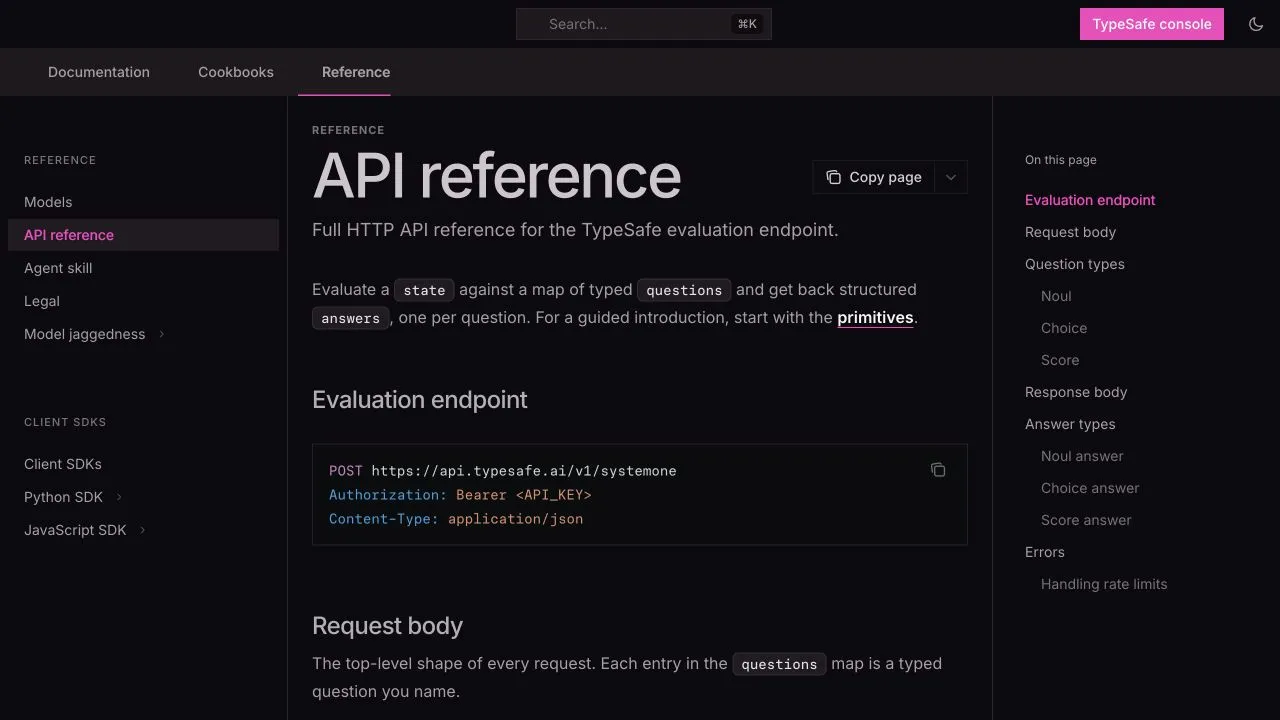
Task: Jump to Request body in page outline
Action: pos(1070,232)
